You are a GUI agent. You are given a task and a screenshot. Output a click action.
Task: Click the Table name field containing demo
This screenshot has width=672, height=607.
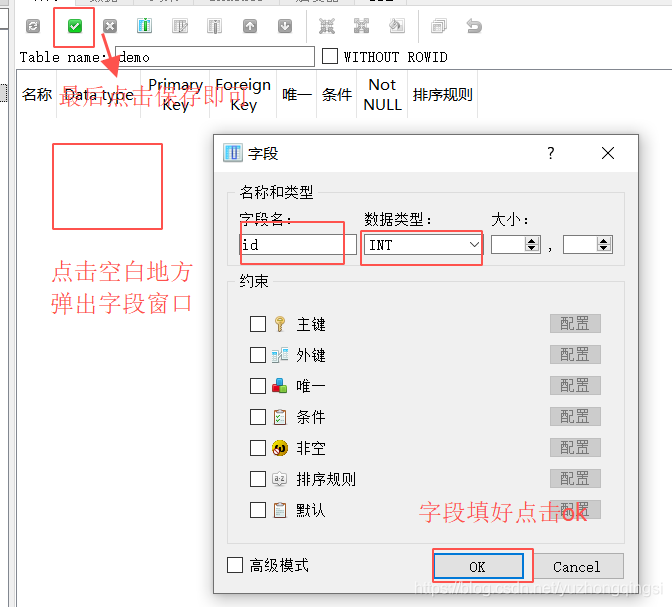(215, 57)
